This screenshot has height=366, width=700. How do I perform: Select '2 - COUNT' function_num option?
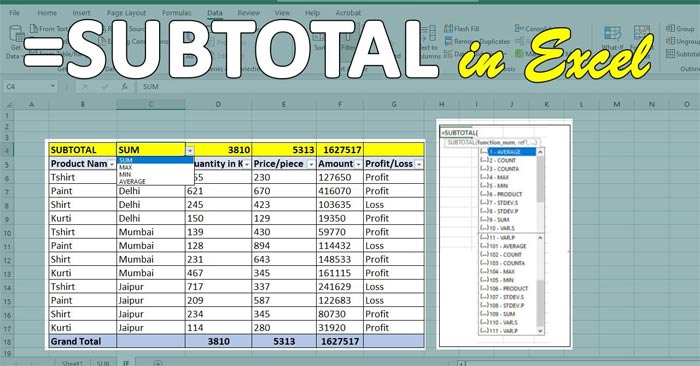508,161
